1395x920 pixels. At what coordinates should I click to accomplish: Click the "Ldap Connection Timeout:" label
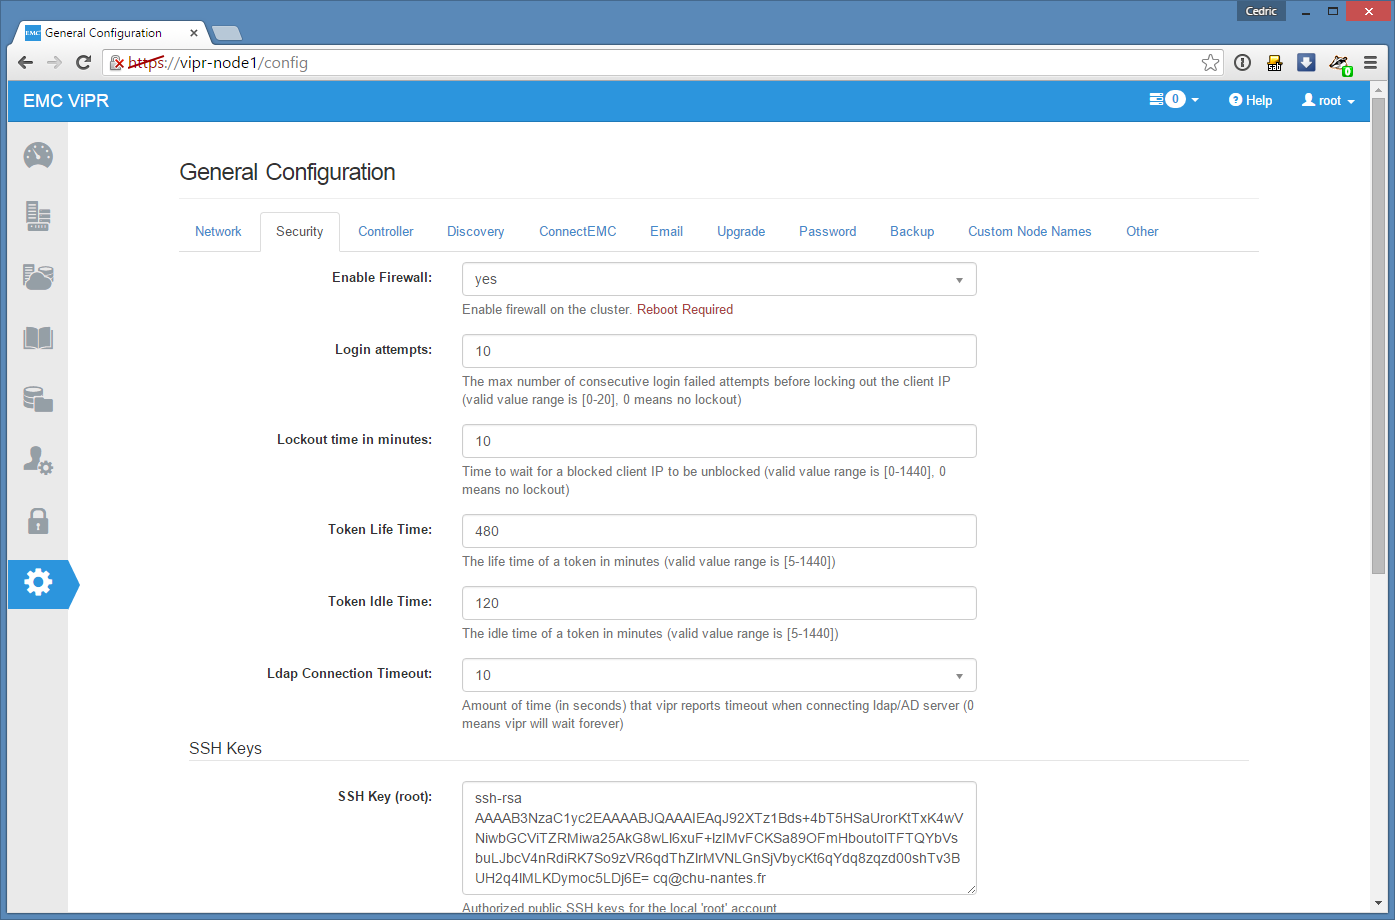350,673
